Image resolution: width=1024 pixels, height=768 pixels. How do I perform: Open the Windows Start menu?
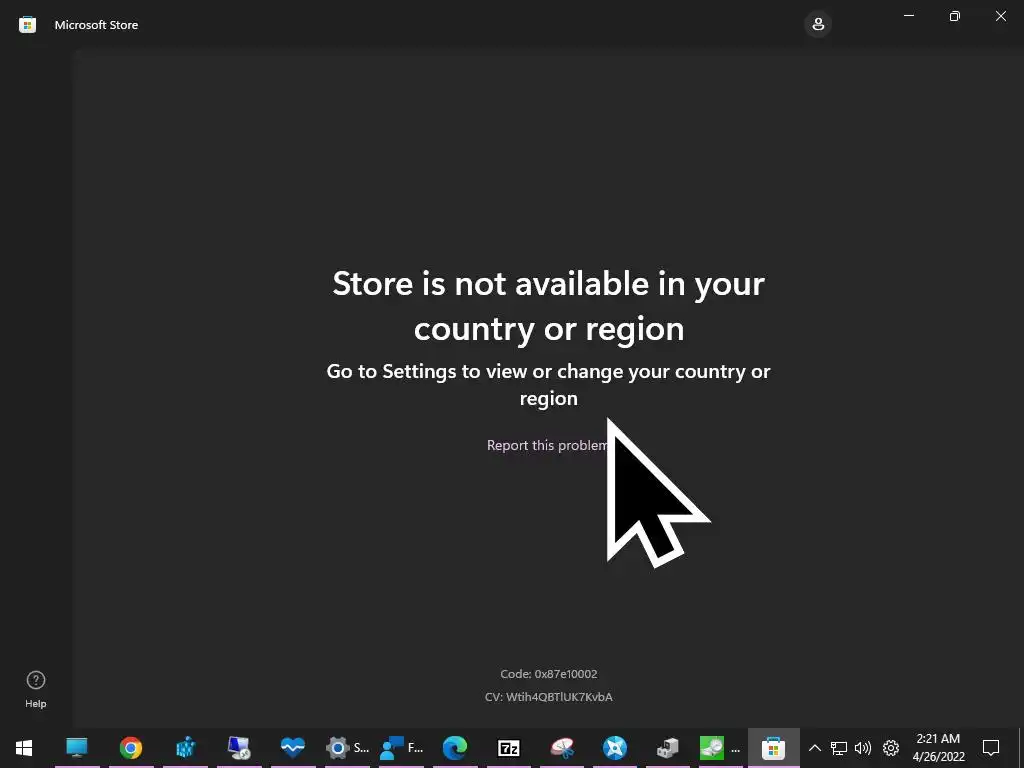[x=24, y=748]
